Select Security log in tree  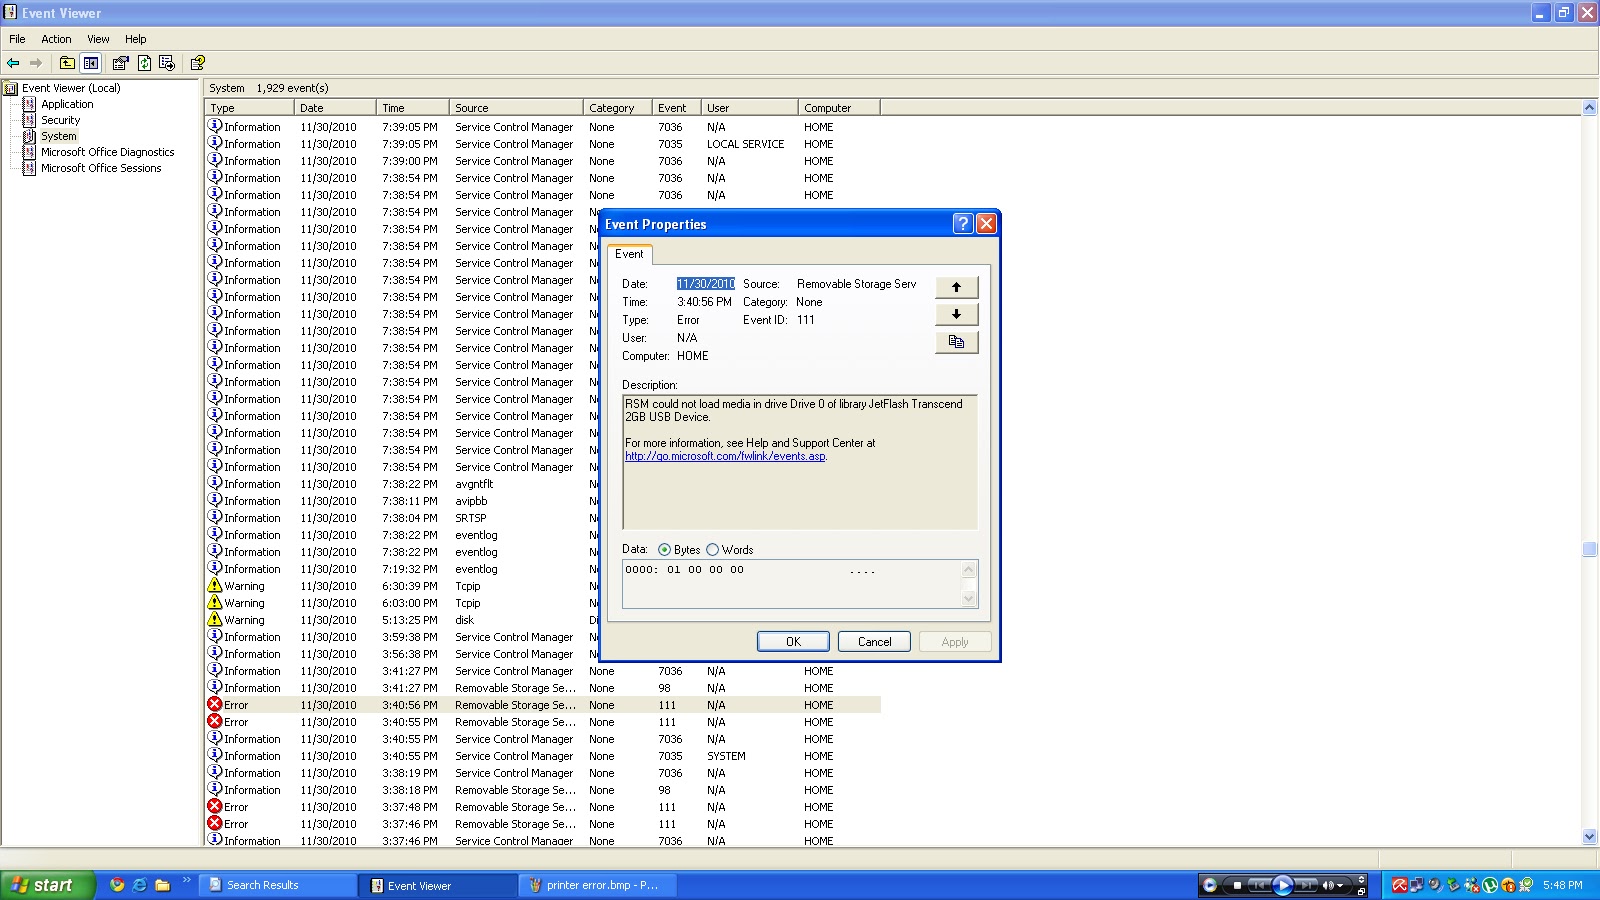pos(60,120)
